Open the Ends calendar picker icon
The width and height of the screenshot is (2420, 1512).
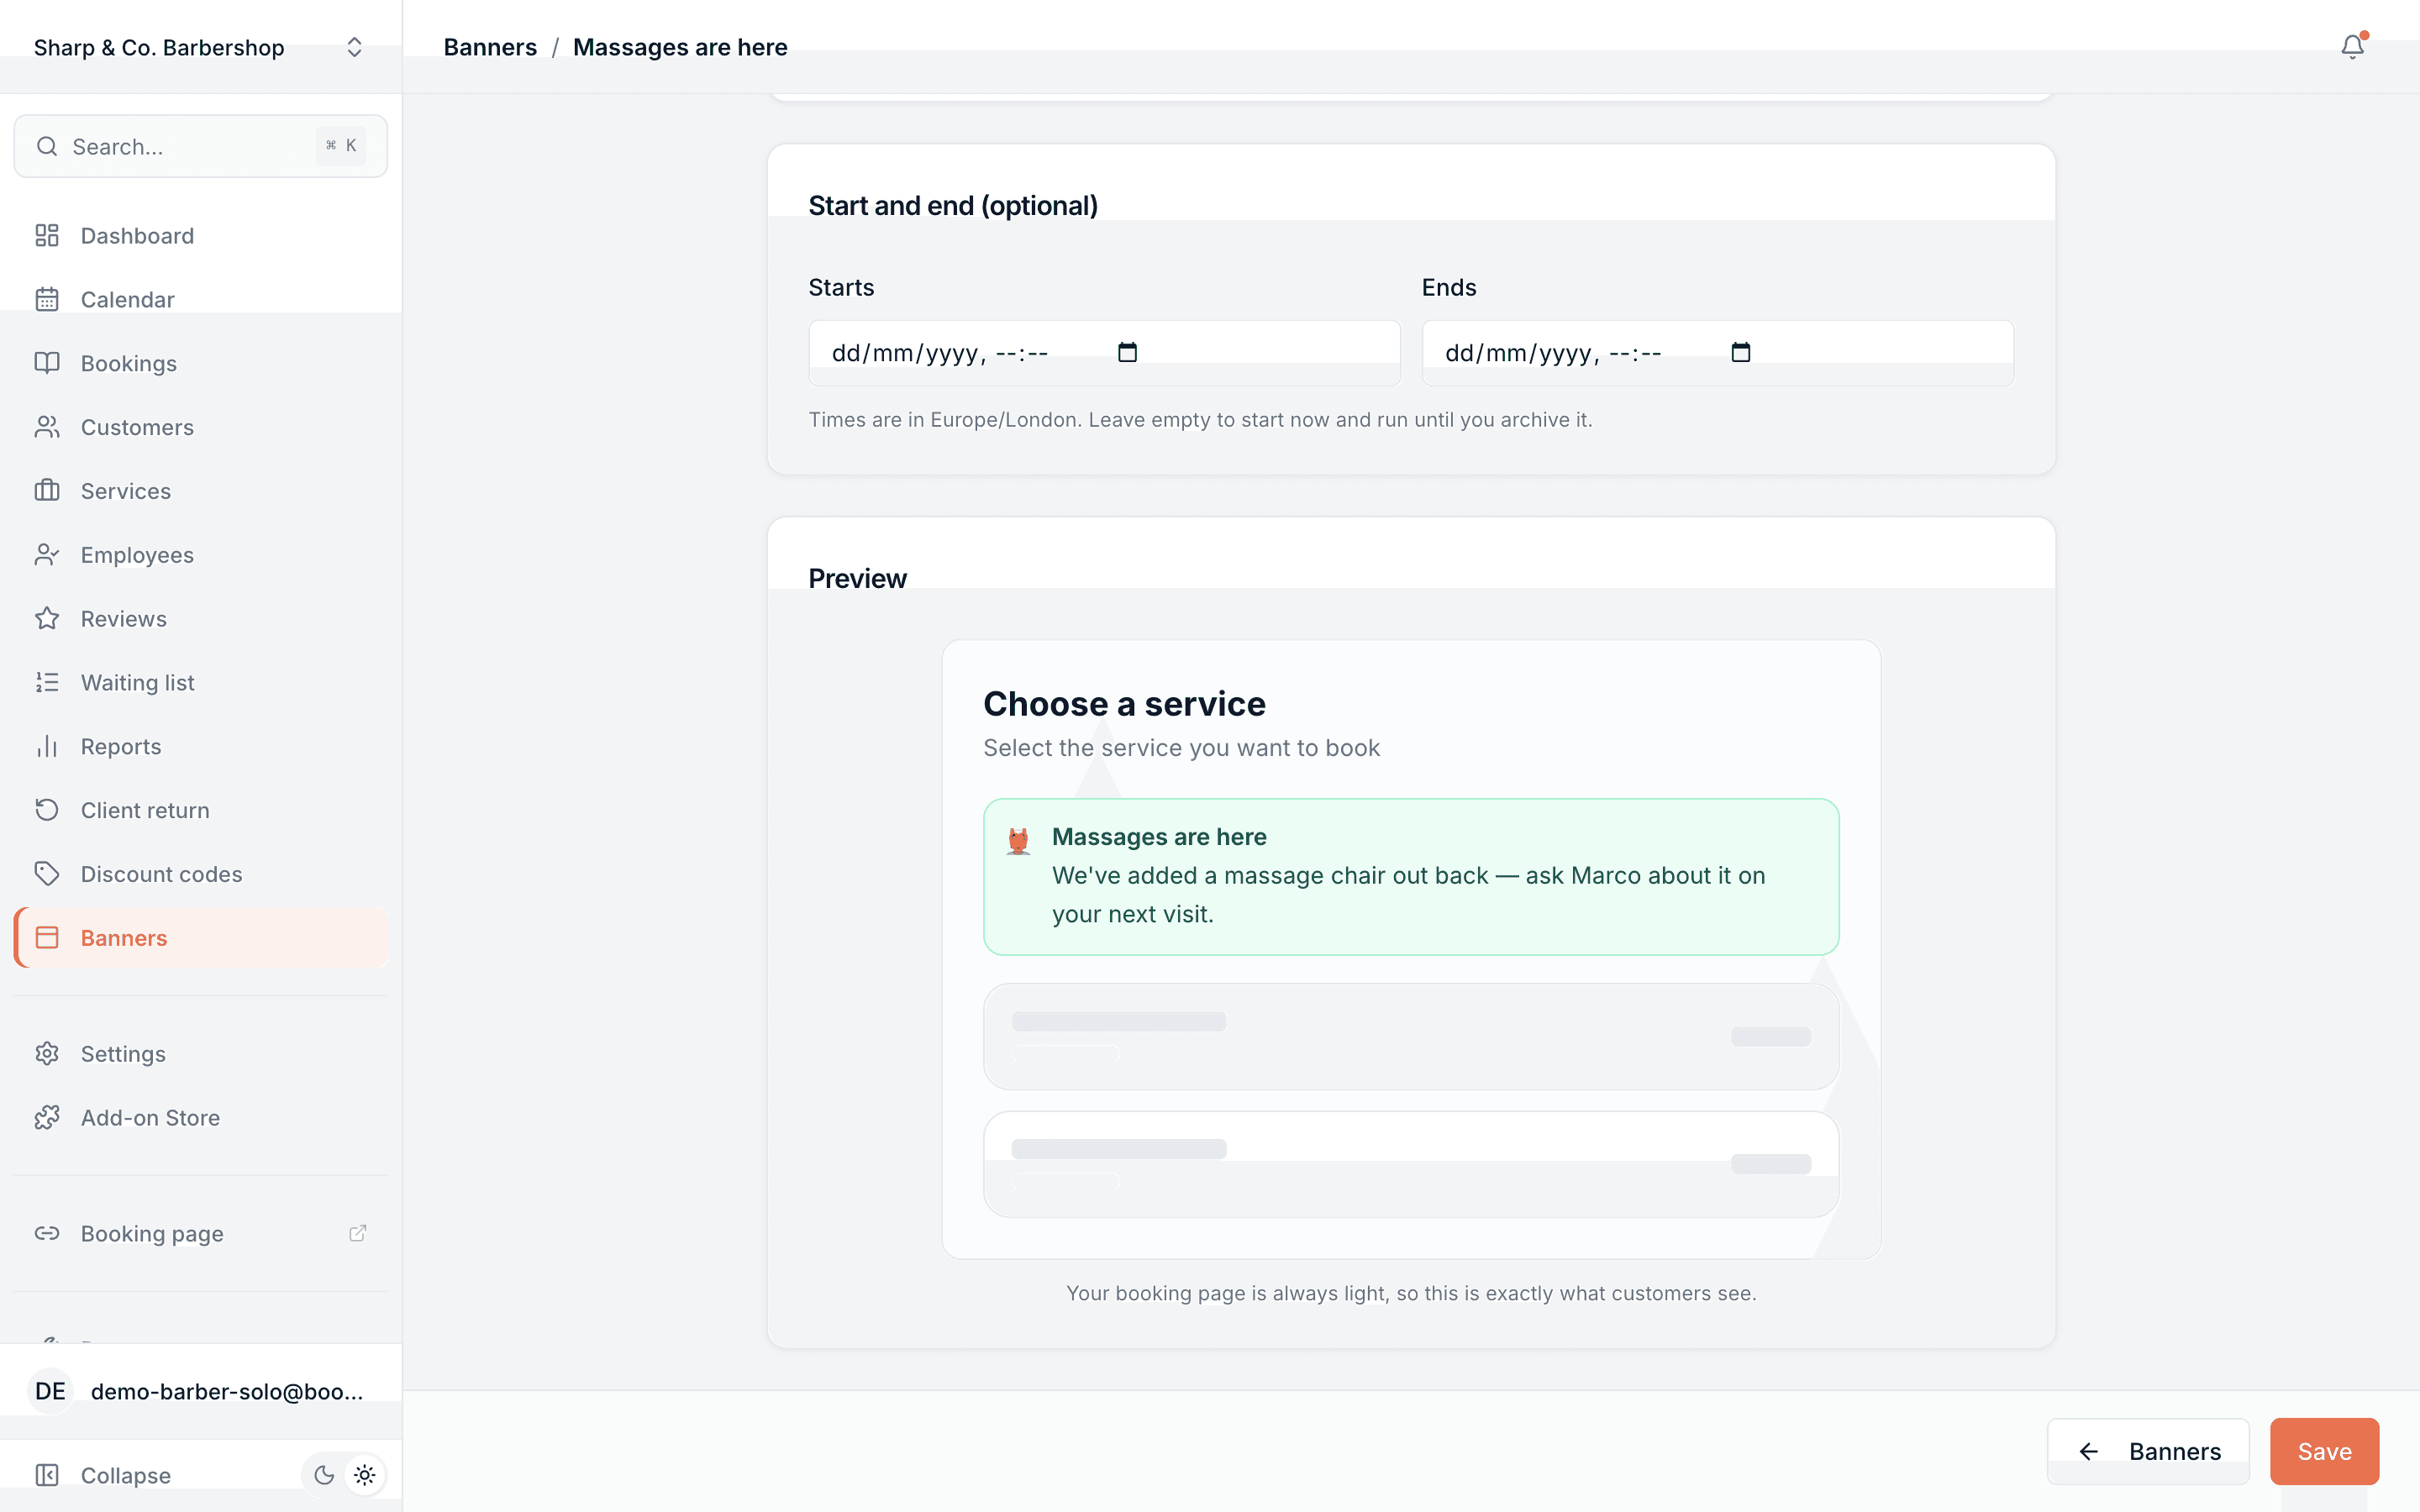1740,352
